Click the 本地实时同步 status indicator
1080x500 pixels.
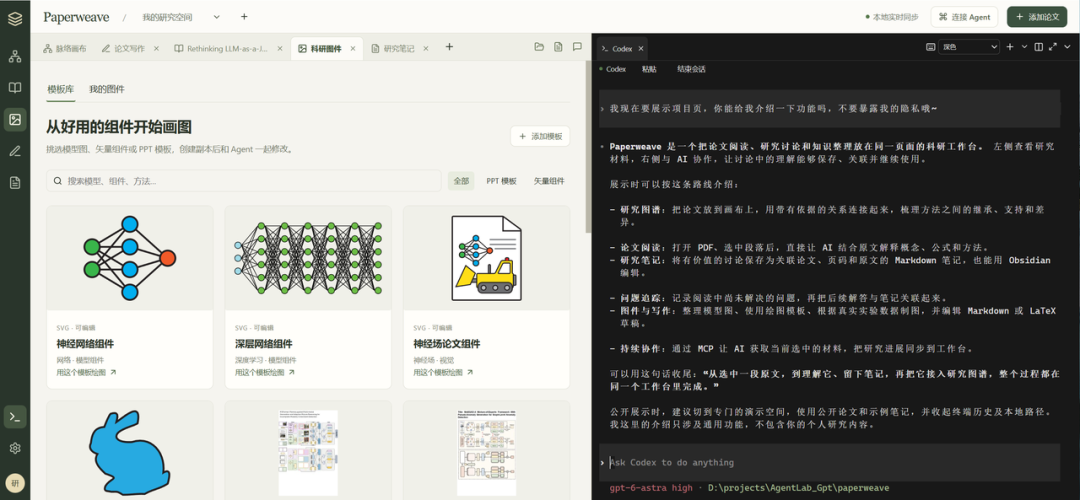tap(892, 17)
